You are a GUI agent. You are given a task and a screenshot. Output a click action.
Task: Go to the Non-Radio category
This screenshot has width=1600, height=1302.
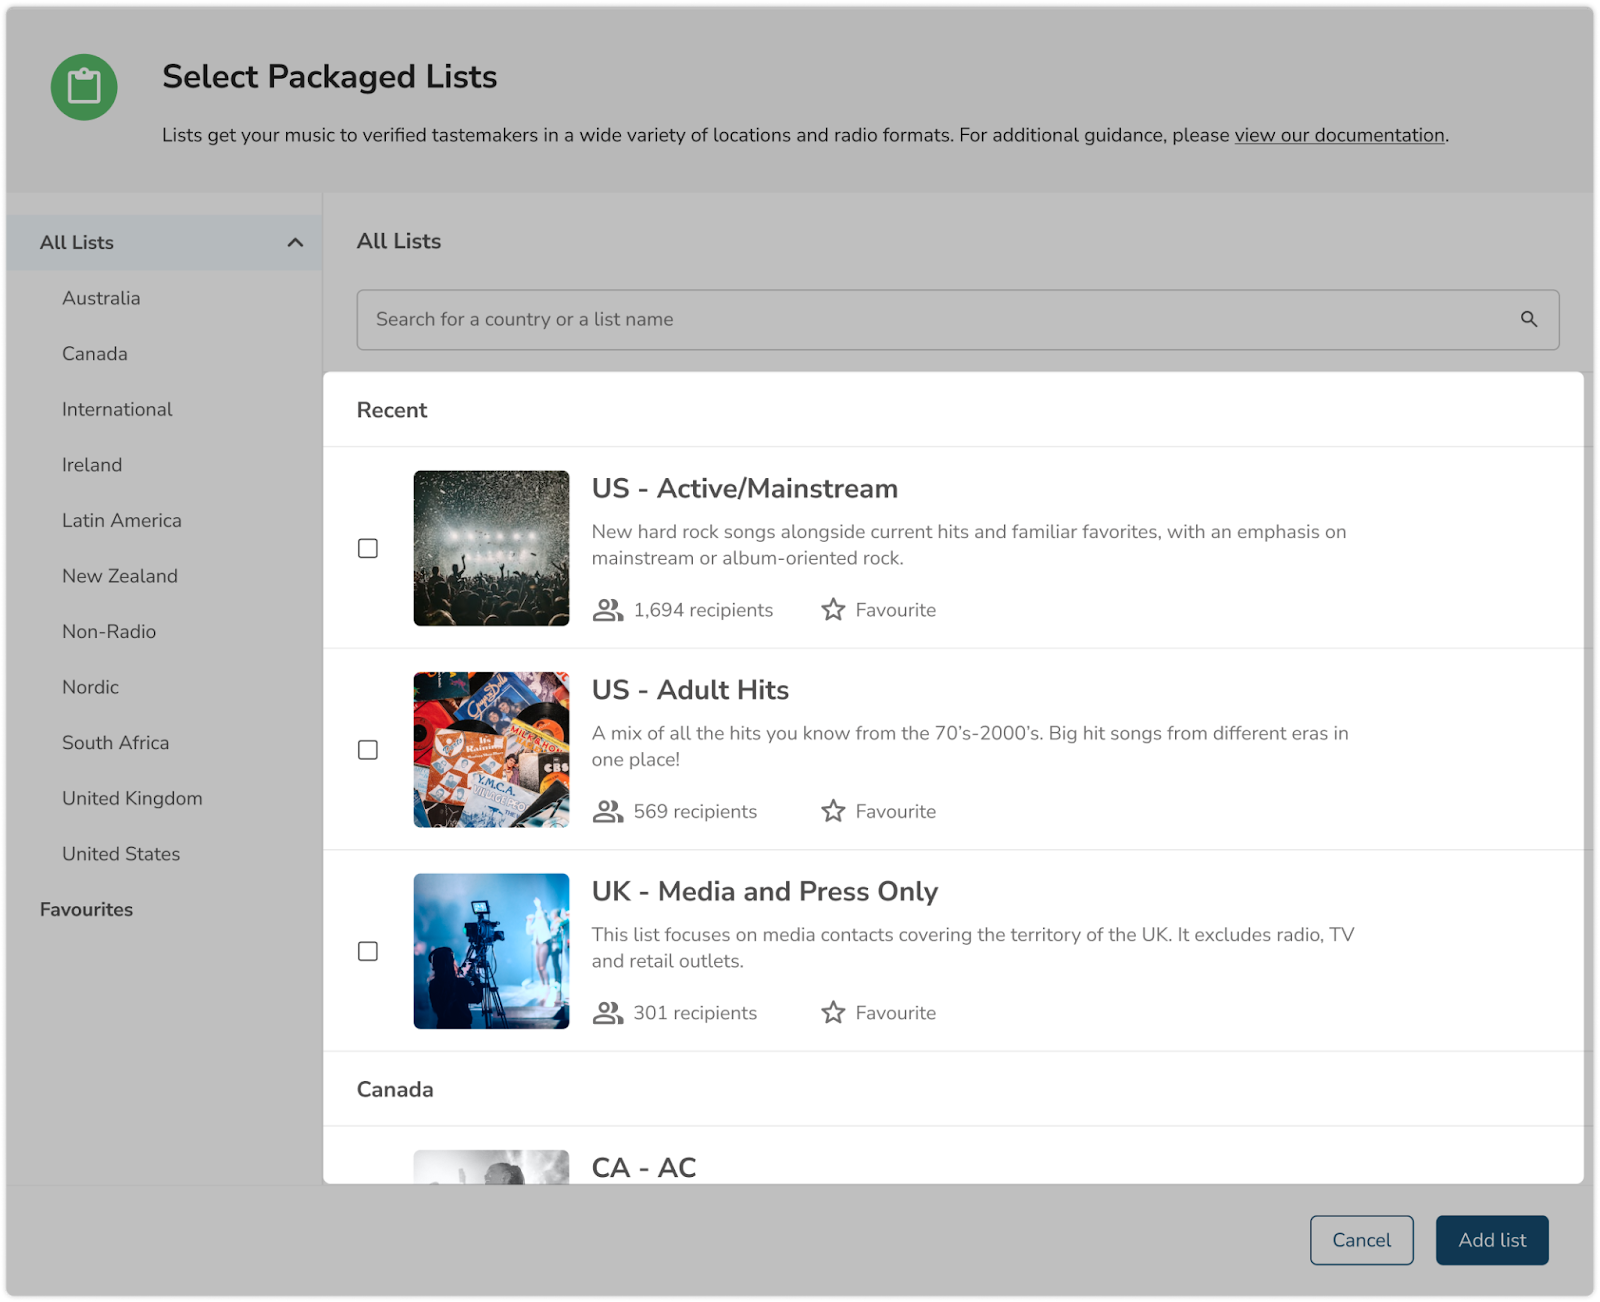[x=109, y=631]
